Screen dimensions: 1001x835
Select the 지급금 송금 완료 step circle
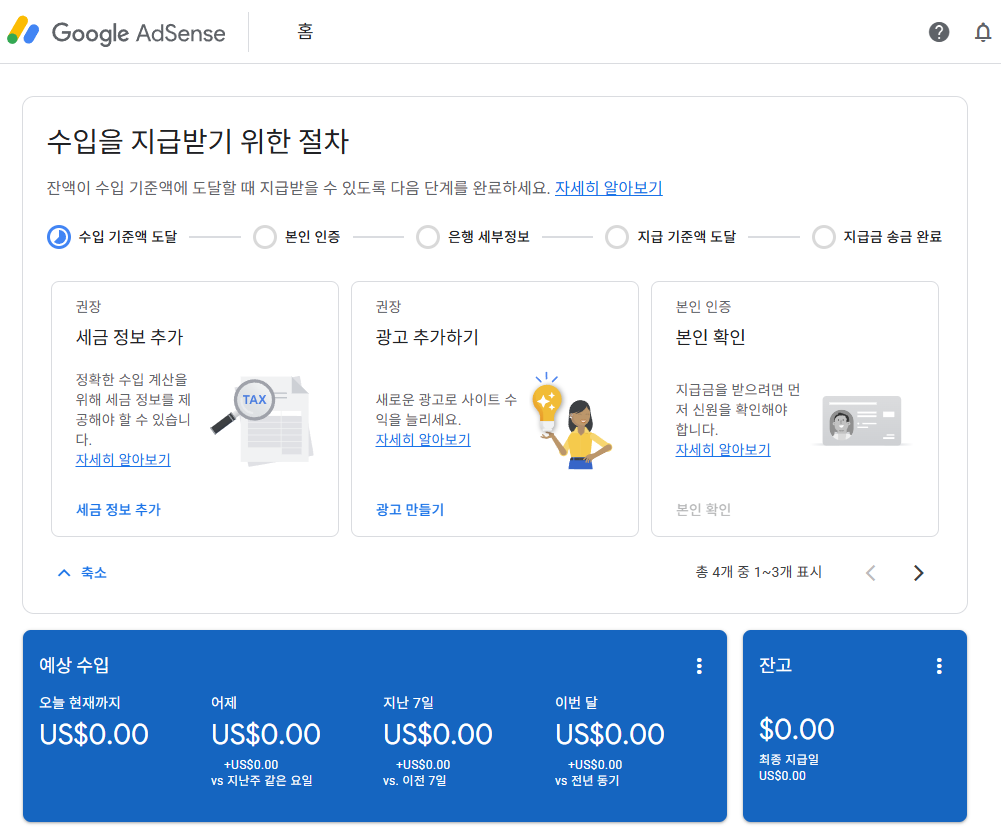click(824, 237)
